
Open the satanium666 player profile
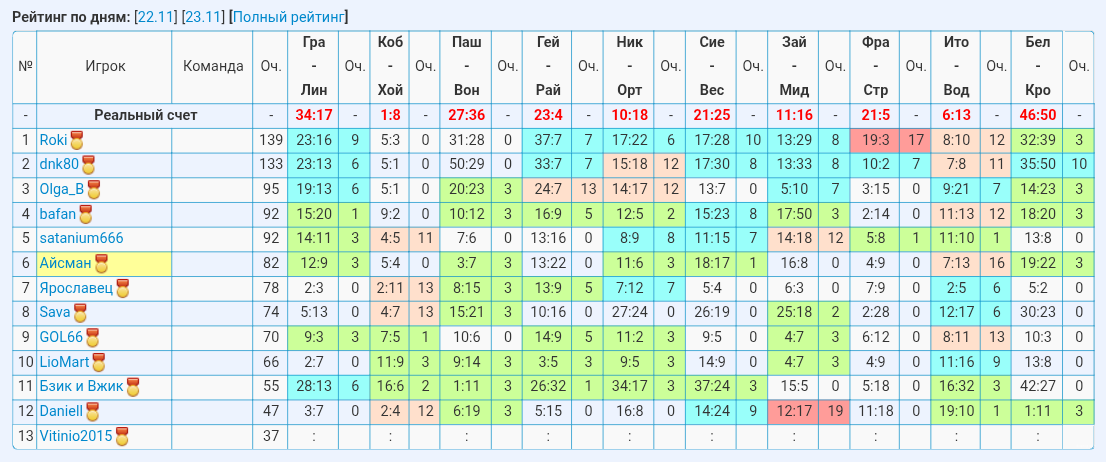(81, 238)
